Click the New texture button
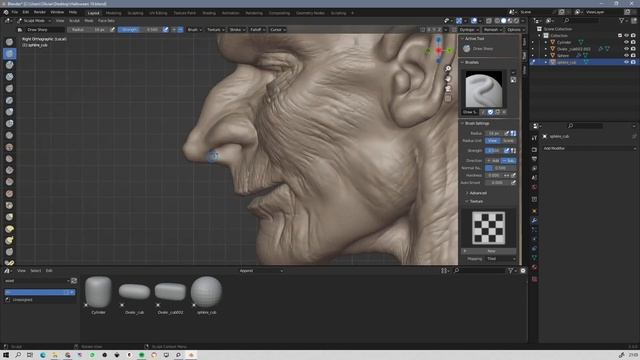 pyautogui.click(x=491, y=251)
